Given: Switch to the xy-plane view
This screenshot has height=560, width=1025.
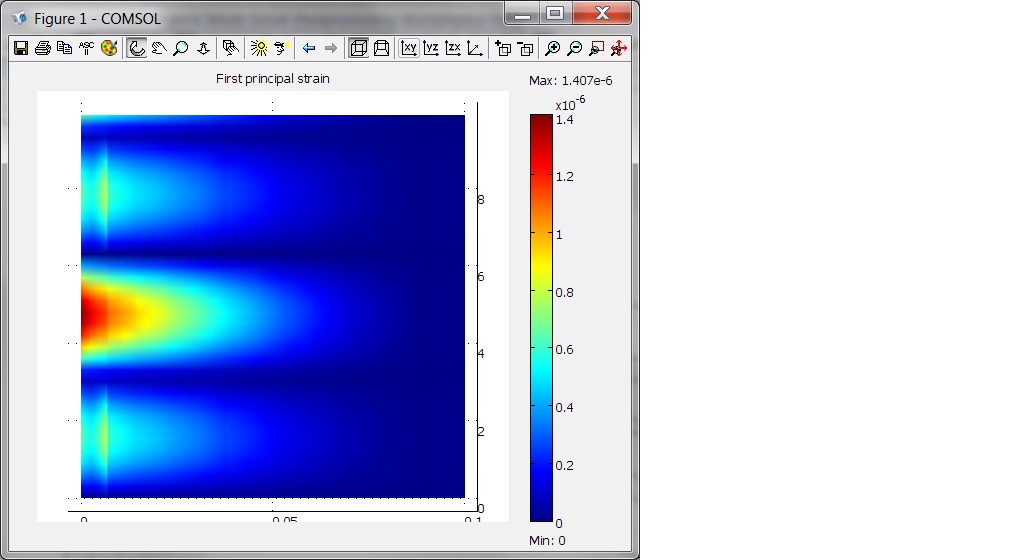Looking at the screenshot, I should pyautogui.click(x=409, y=48).
